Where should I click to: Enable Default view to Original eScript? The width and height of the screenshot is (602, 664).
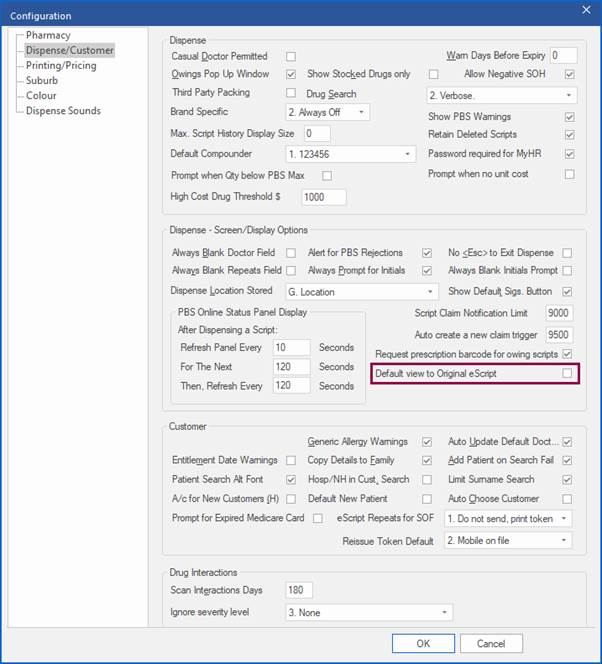coord(567,373)
